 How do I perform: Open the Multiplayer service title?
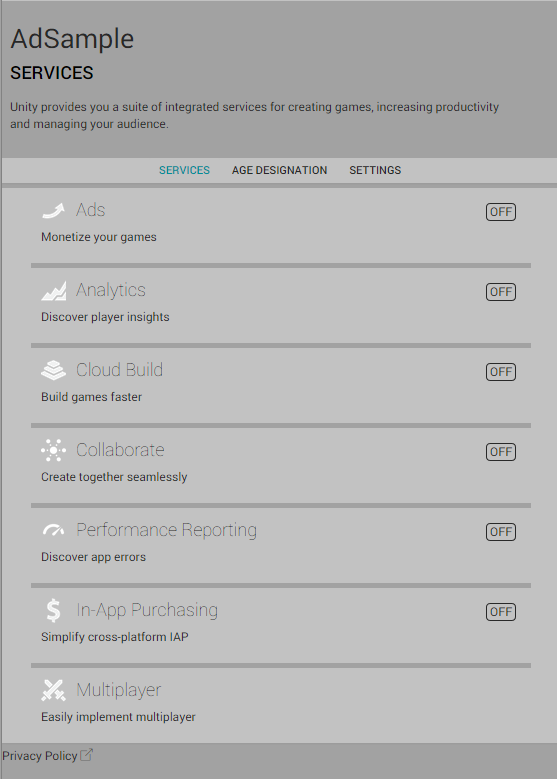pos(119,691)
